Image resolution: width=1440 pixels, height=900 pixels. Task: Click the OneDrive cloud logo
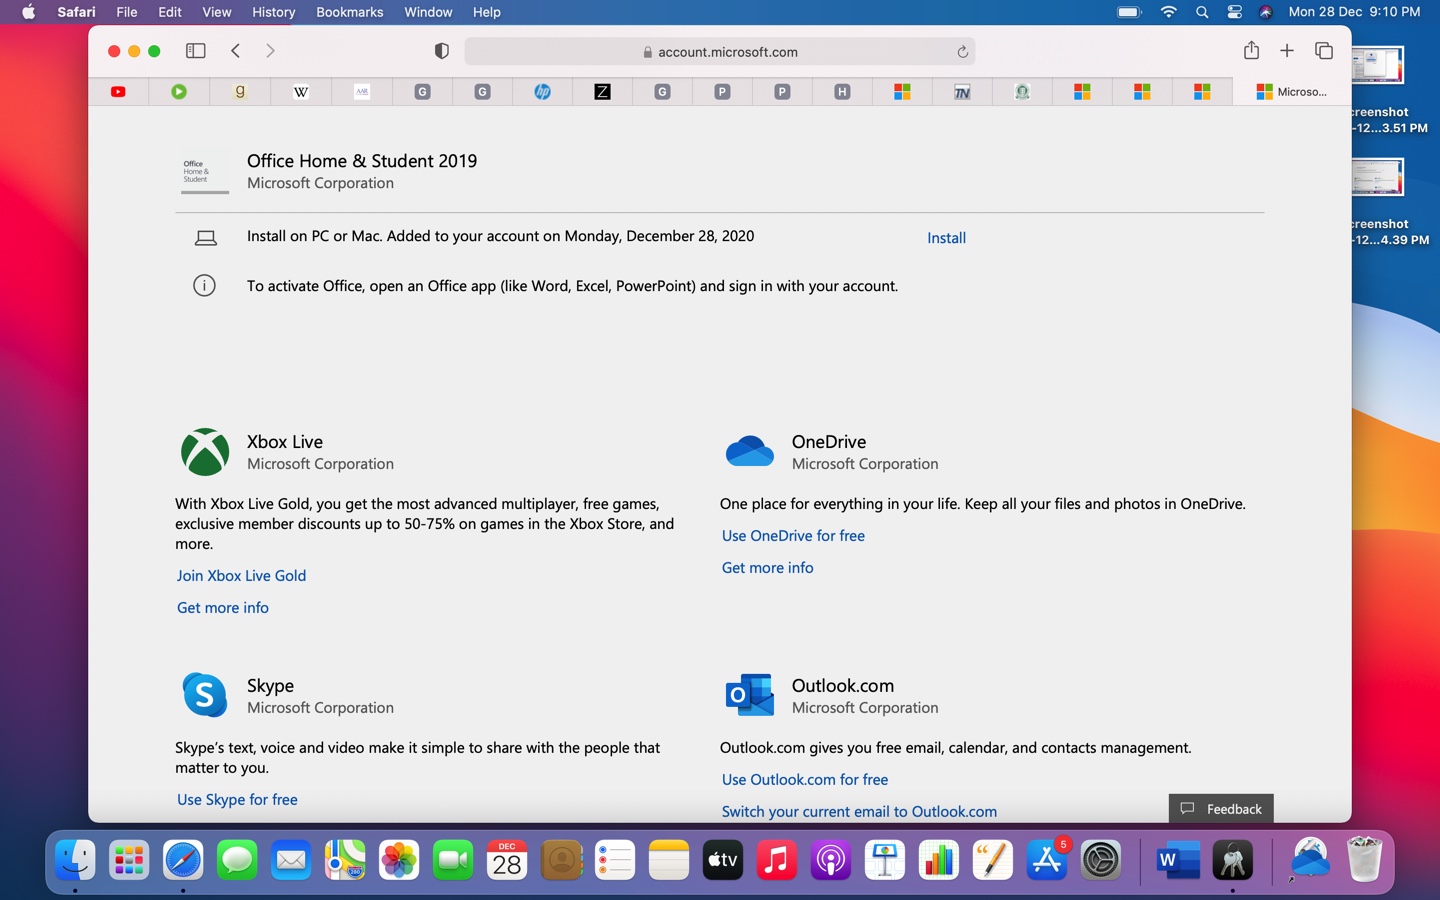click(x=749, y=452)
